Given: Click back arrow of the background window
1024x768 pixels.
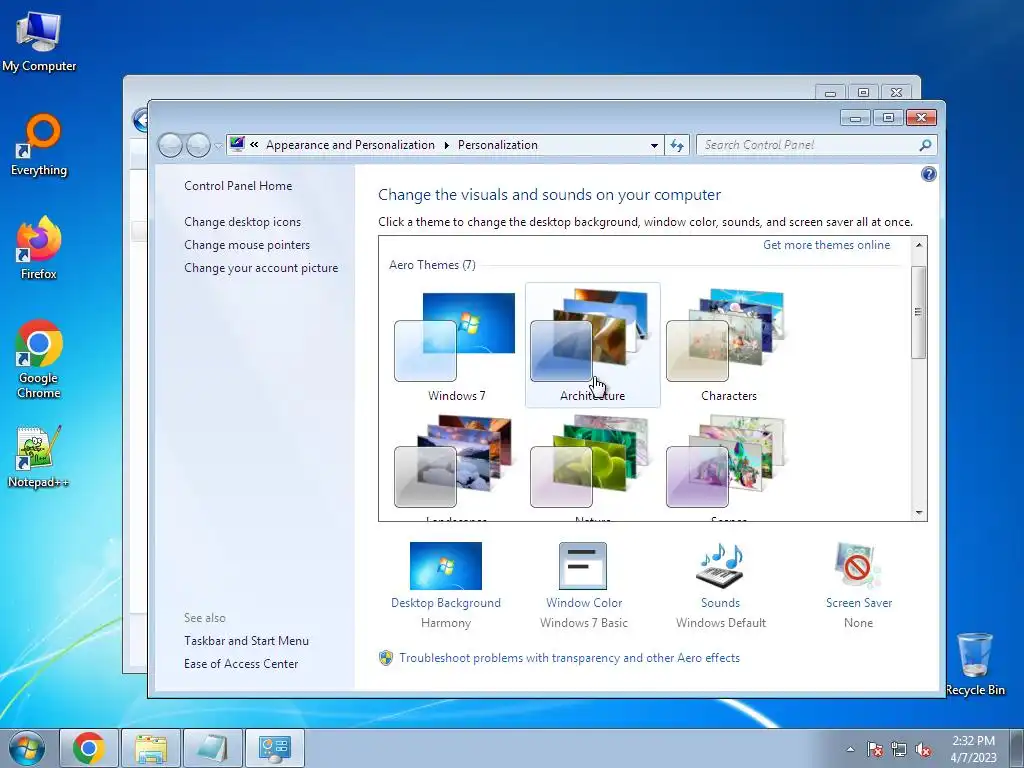Looking at the screenshot, I should (140, 120).
